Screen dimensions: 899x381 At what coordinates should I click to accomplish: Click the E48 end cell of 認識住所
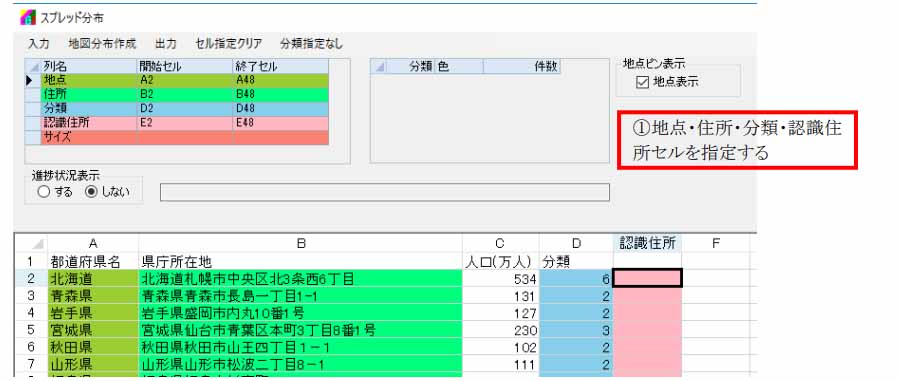coord(281,123)
